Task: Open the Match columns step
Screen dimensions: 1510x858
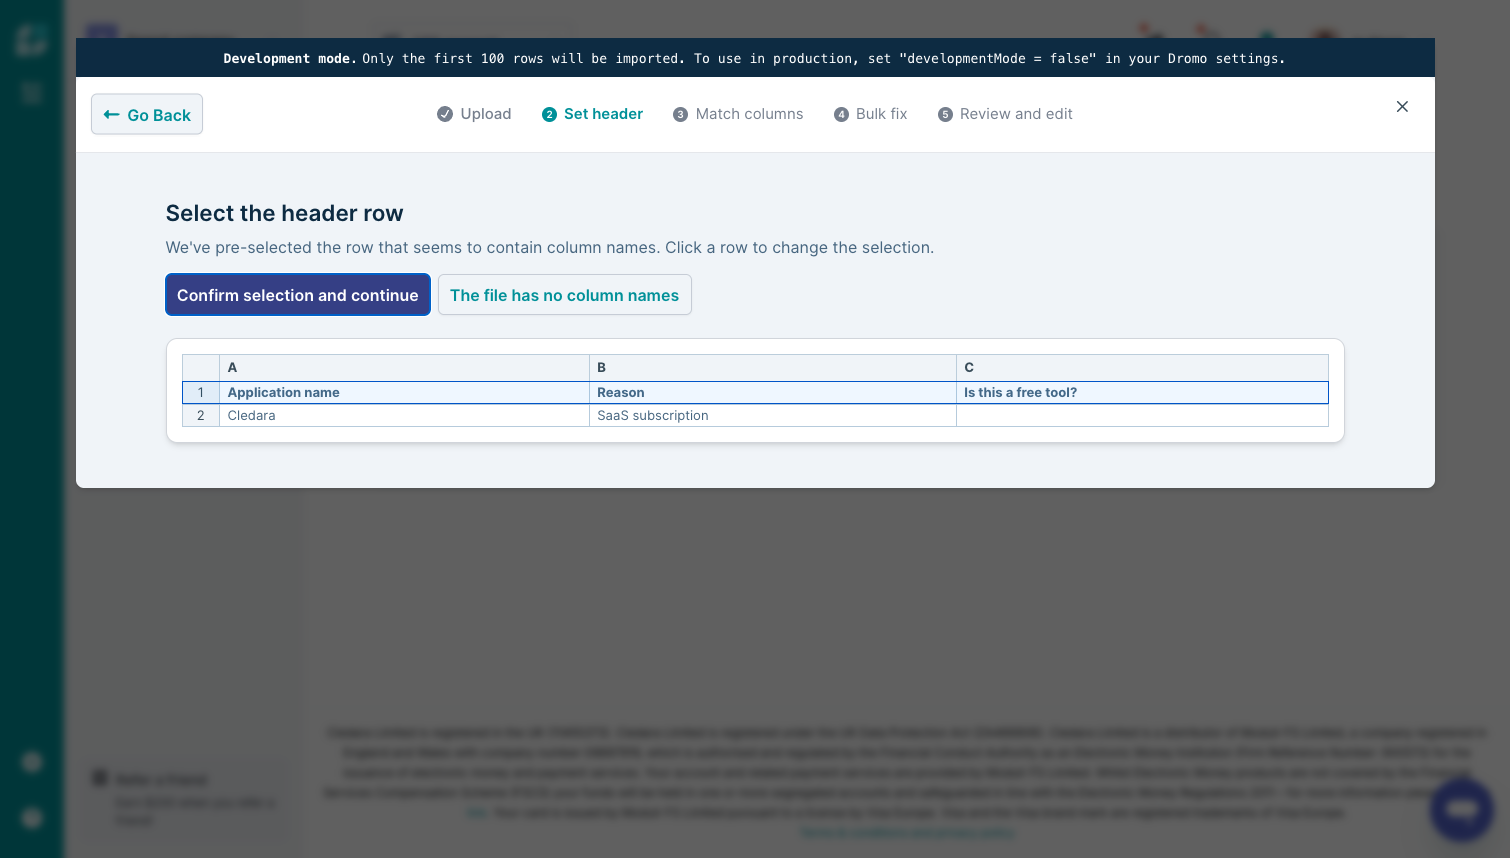Action: click(738, 114)
